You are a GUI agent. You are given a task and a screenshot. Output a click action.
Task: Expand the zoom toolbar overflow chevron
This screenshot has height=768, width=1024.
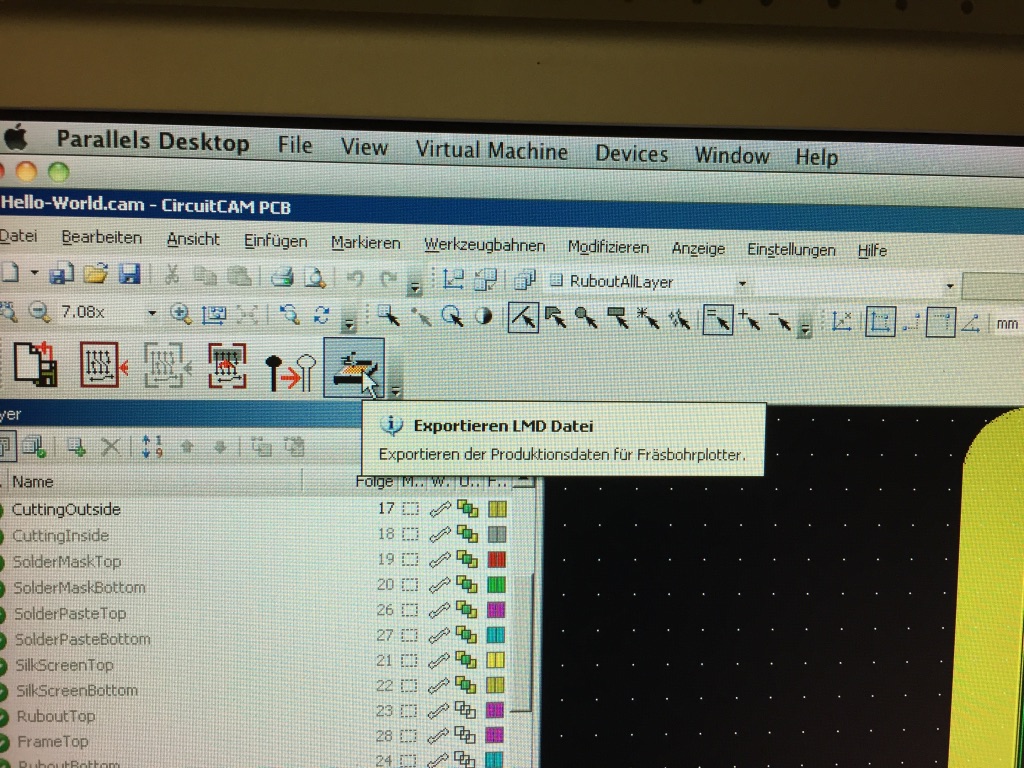[x=349, y=323]
